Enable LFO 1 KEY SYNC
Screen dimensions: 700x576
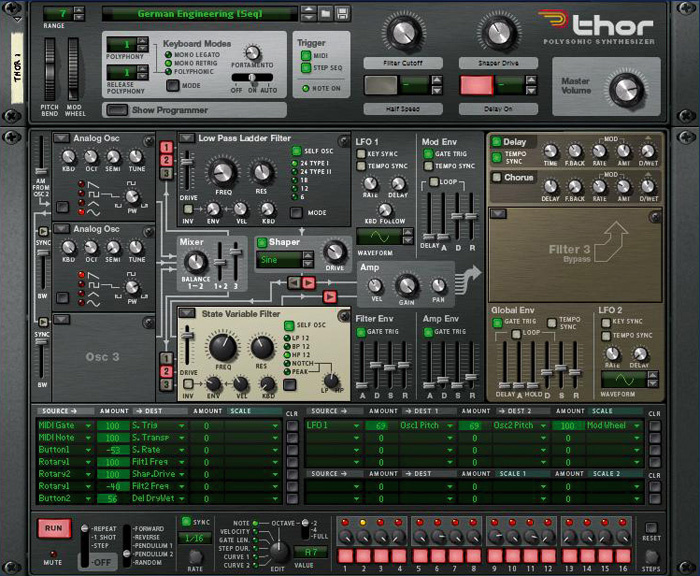(x=361, y=154)
